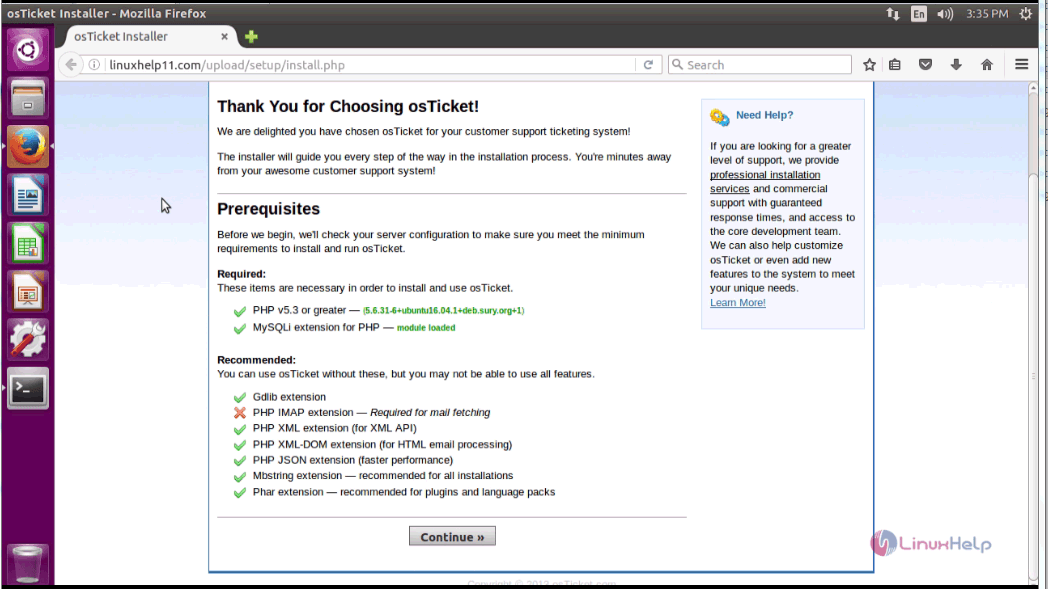The width and height of the screenshot is (1048, 589).
Task: Click the Need Help chat bubbles icon
Action: 720,117
